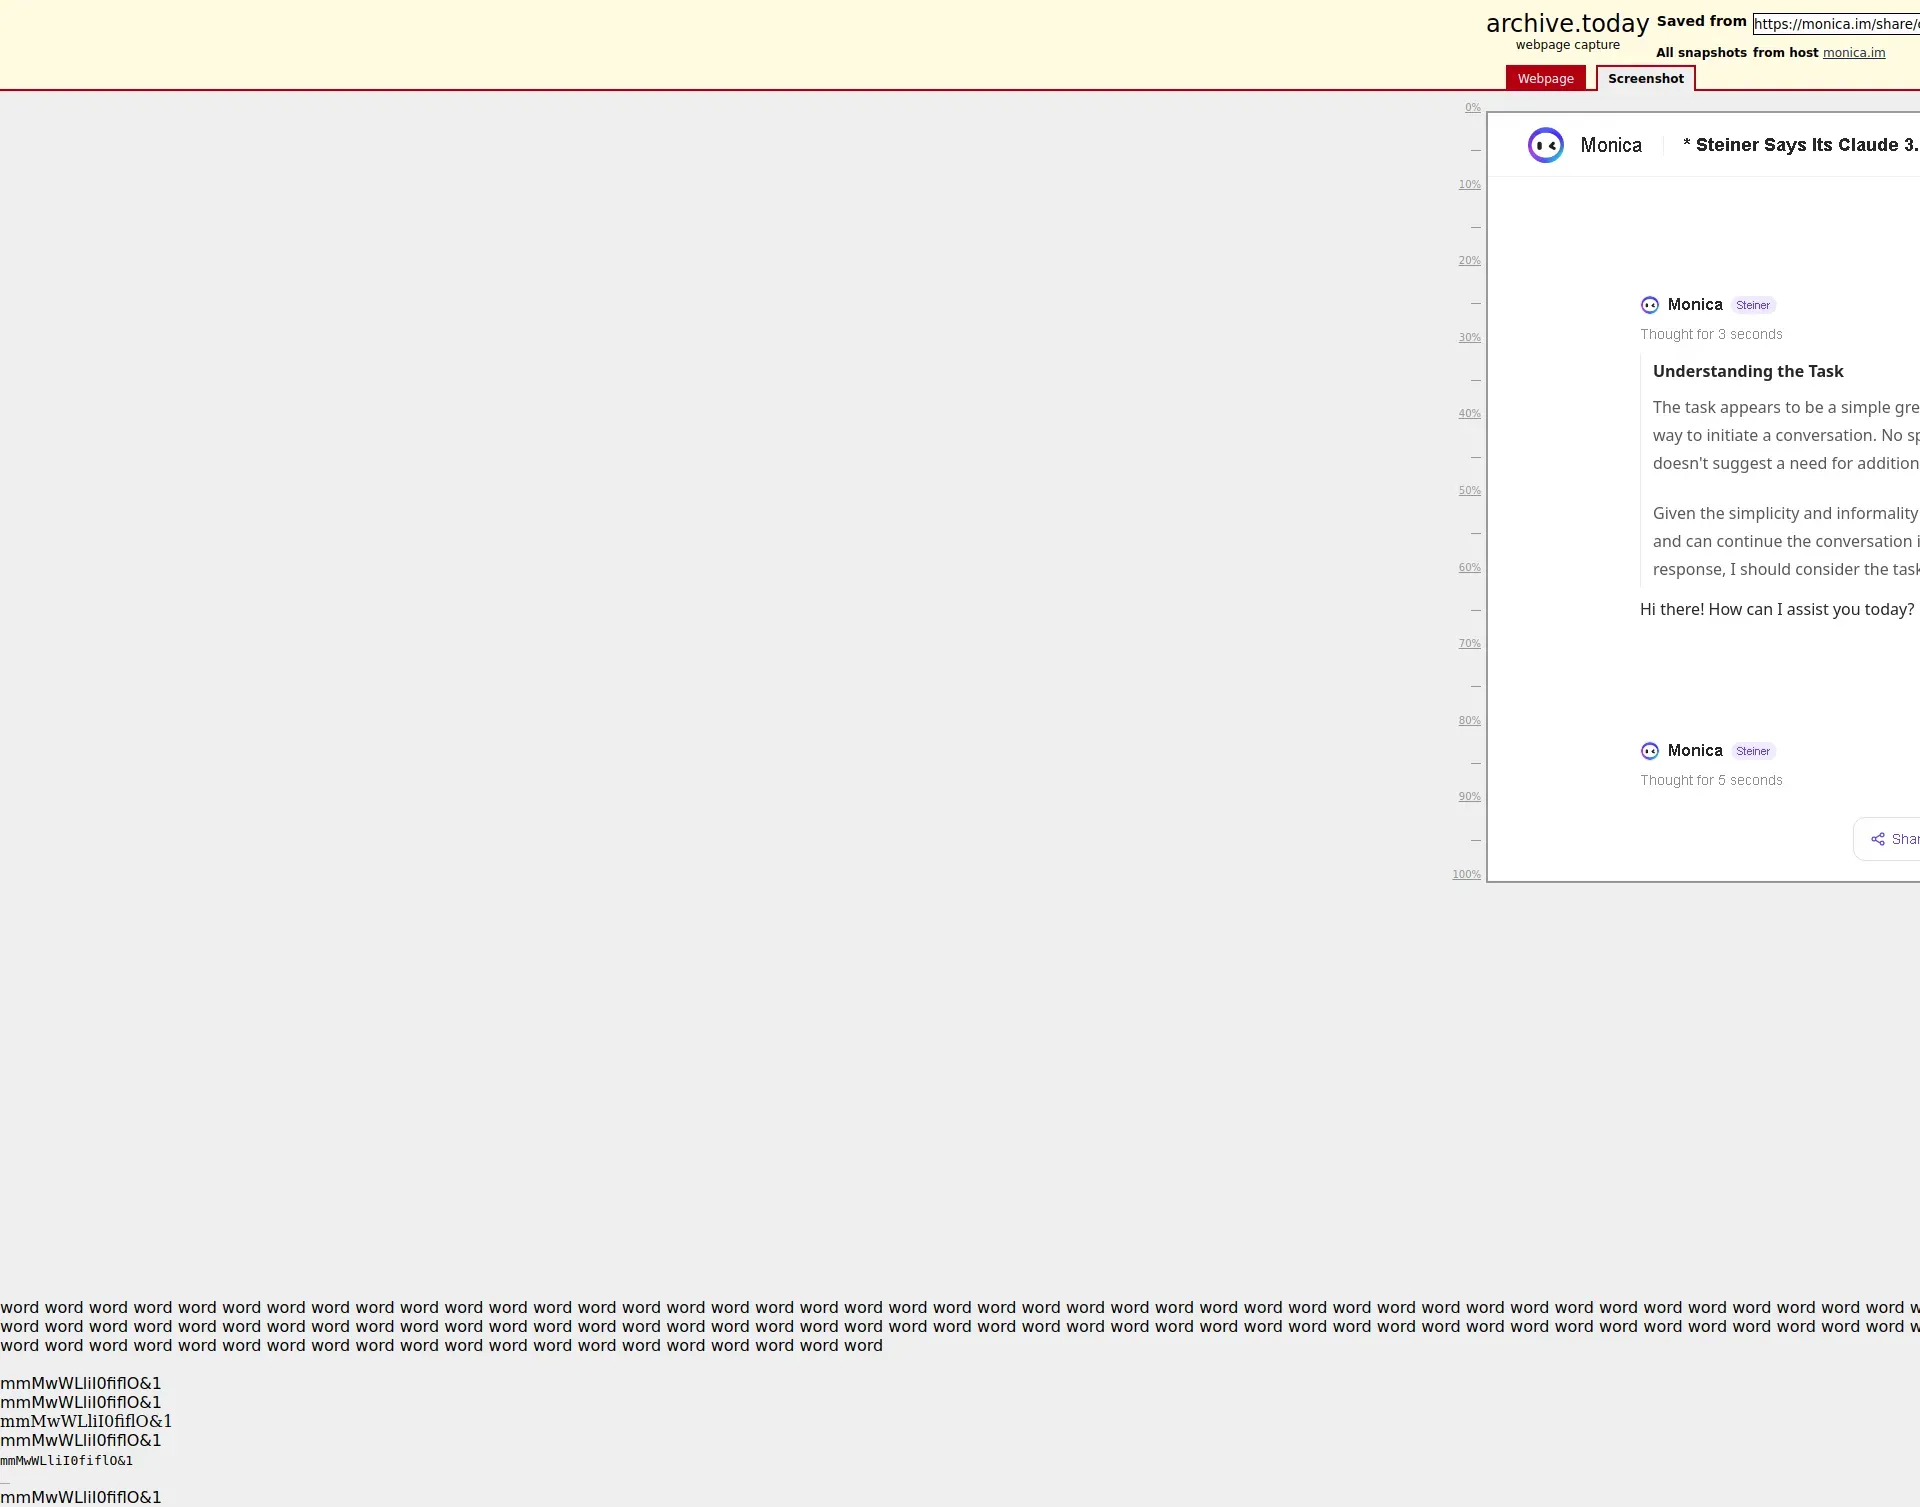1920x1507 pixels.
Task: Click the 'Steiner Says Its Claude' page title
Action: pyautogui.click(x=1799, y=146)
